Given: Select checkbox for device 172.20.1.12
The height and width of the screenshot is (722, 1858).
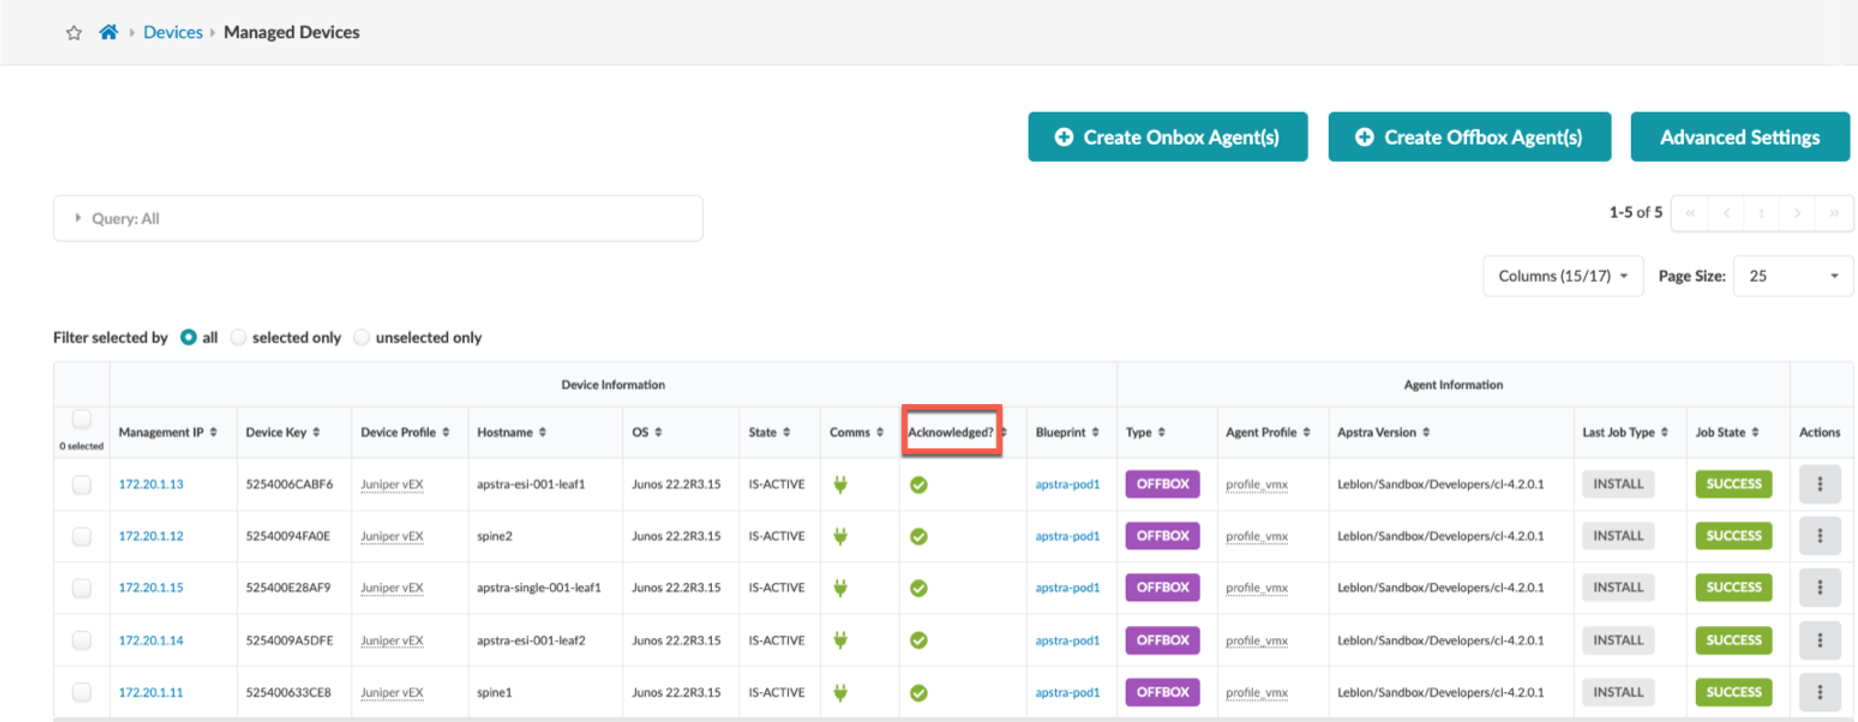Looking at the screenshot, I should tap(82, 536).
